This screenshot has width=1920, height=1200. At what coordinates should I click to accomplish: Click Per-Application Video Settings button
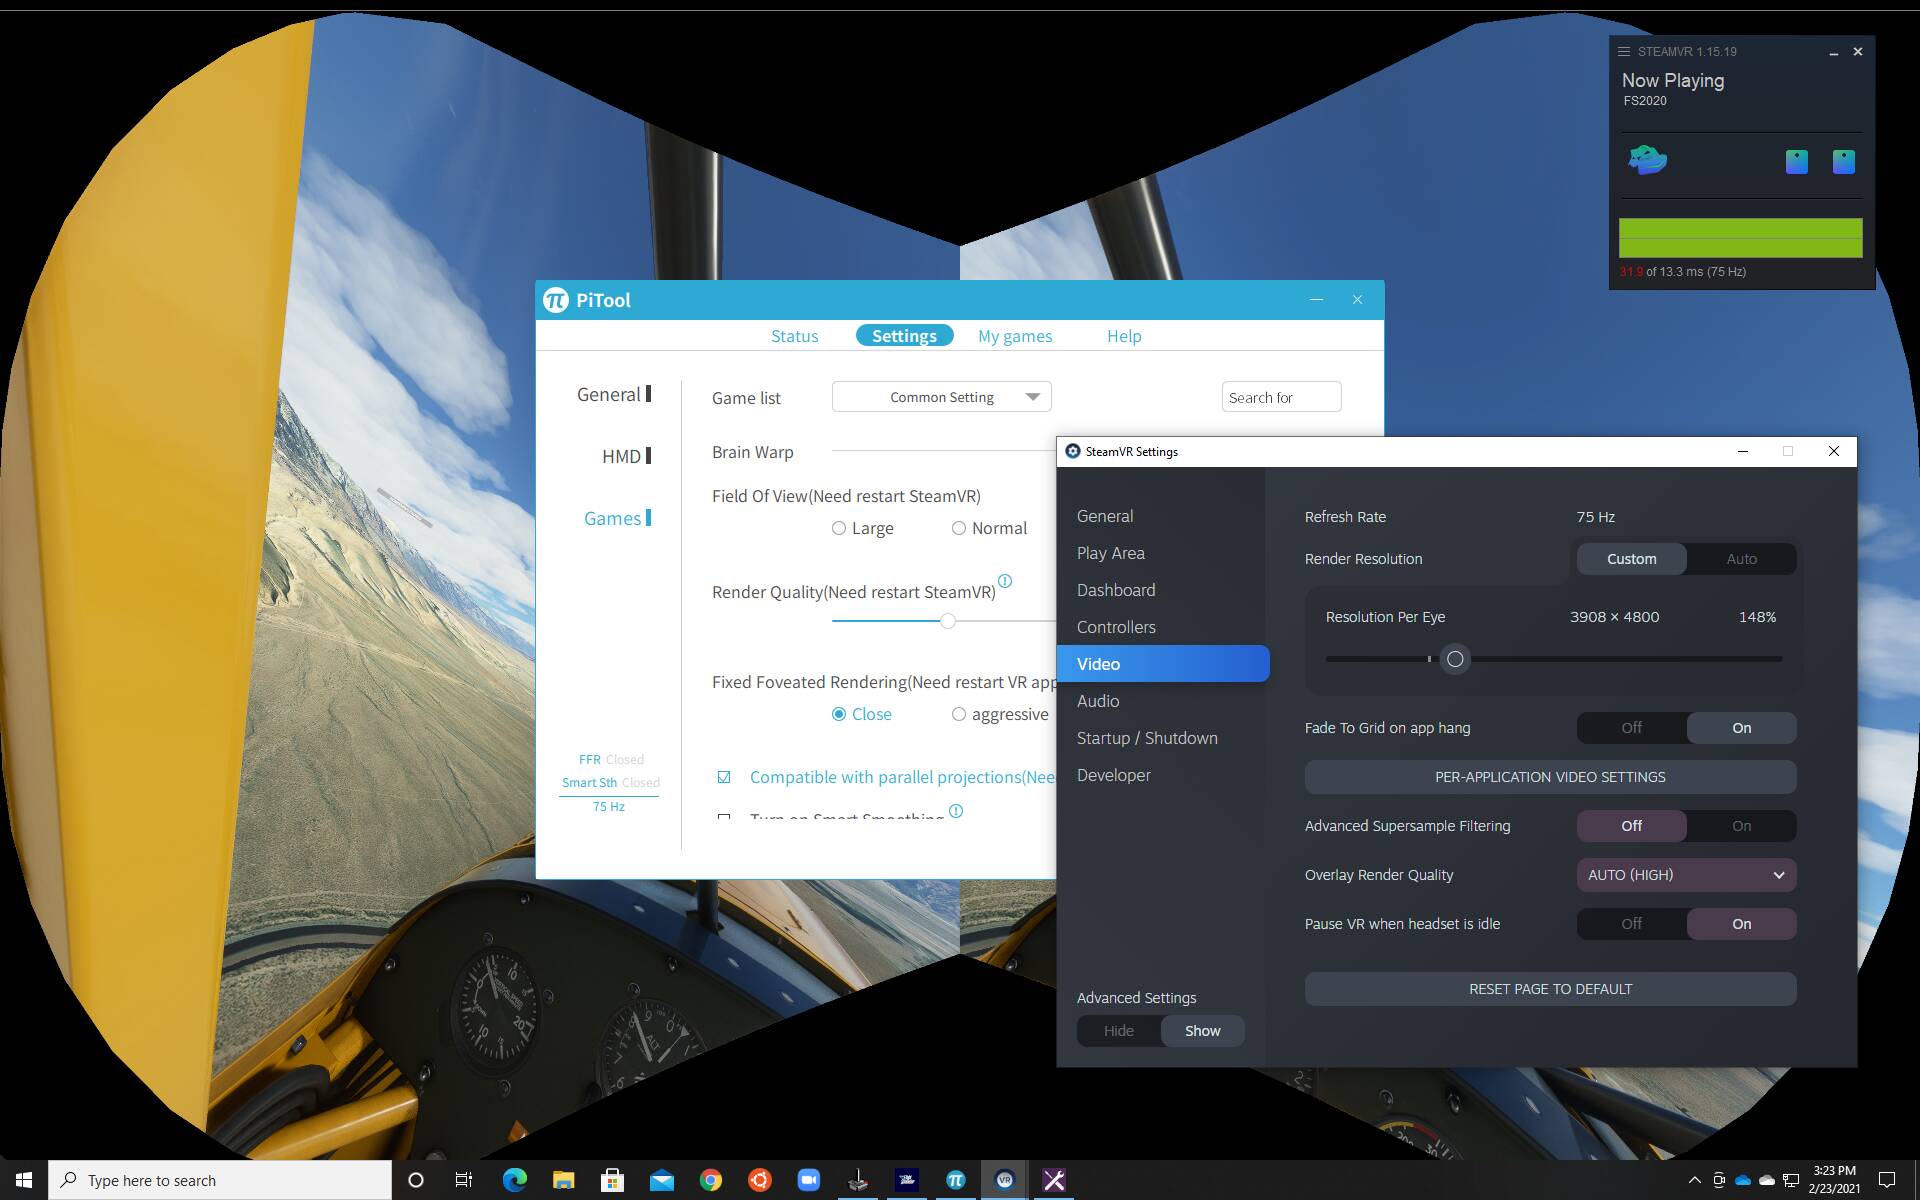tap(1550, 777)
